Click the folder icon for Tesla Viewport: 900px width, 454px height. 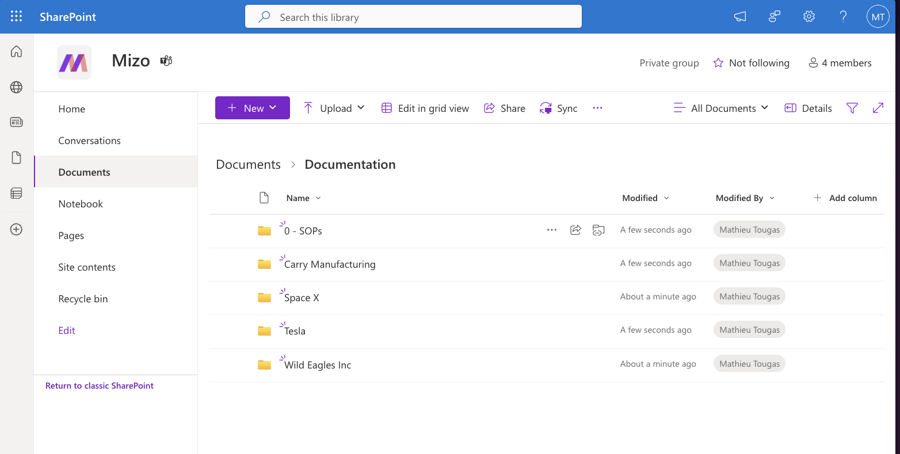tap(264, 331)
